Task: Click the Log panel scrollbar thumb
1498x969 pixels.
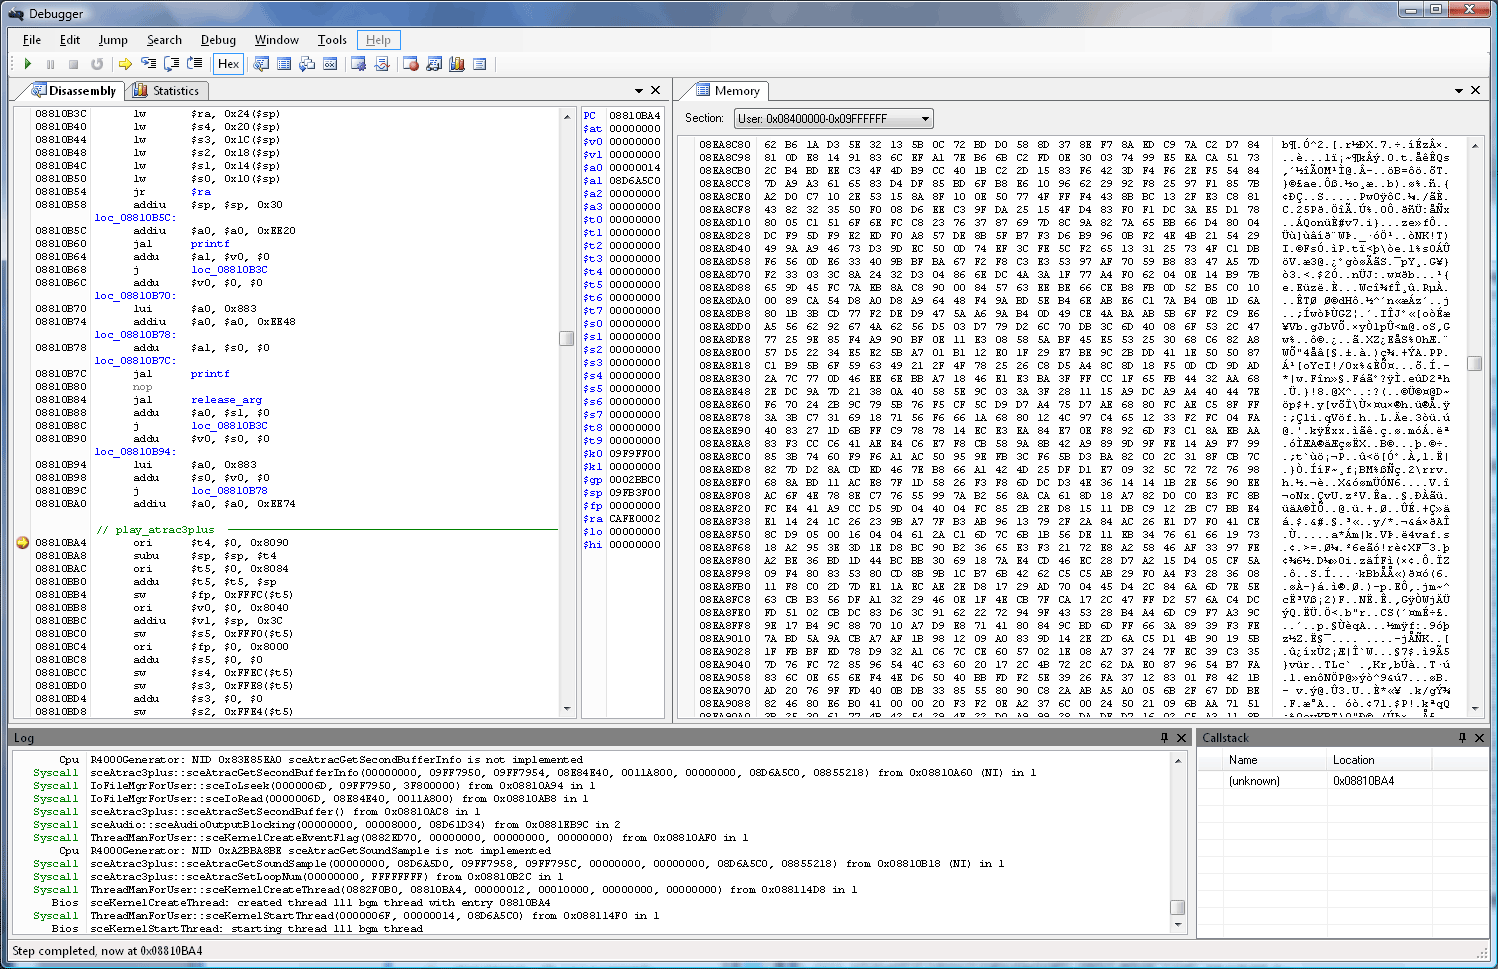Action: click(1177, 907)
